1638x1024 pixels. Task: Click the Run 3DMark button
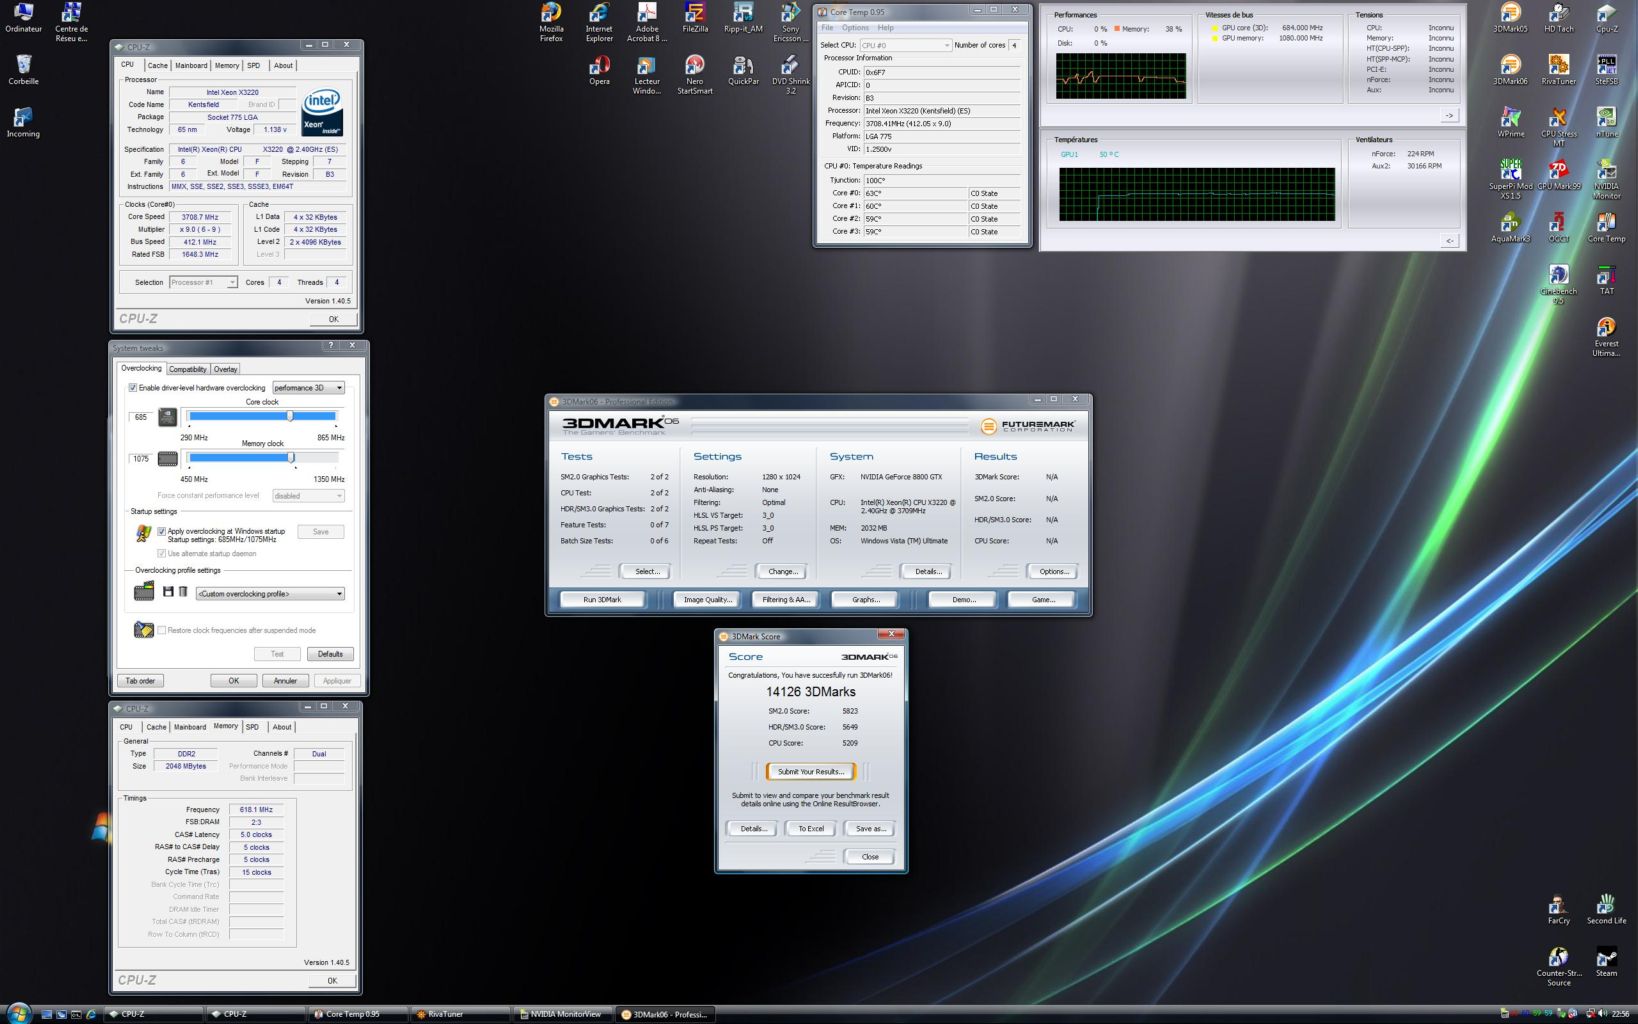(602, 599)
